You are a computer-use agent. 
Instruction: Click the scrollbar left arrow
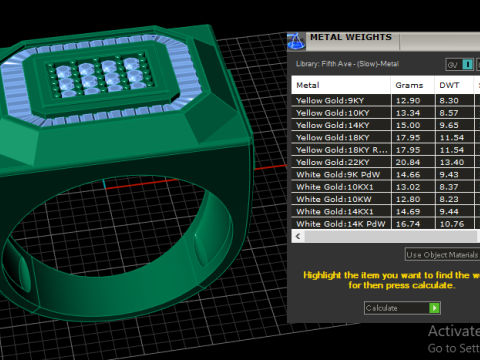click(x=298, y=236)
